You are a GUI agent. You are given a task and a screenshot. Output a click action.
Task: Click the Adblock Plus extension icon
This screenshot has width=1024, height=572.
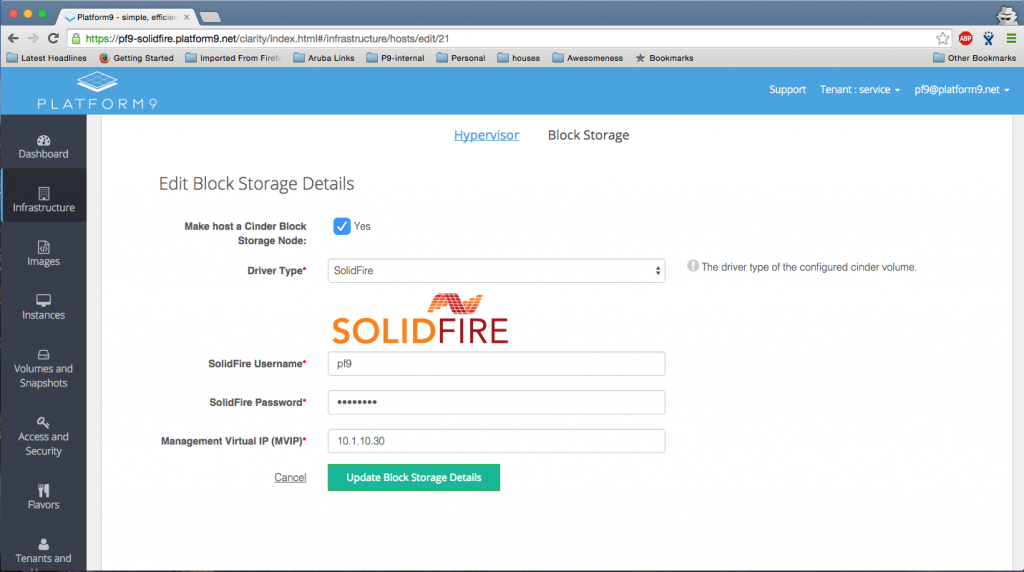click(x=965, y=38)
